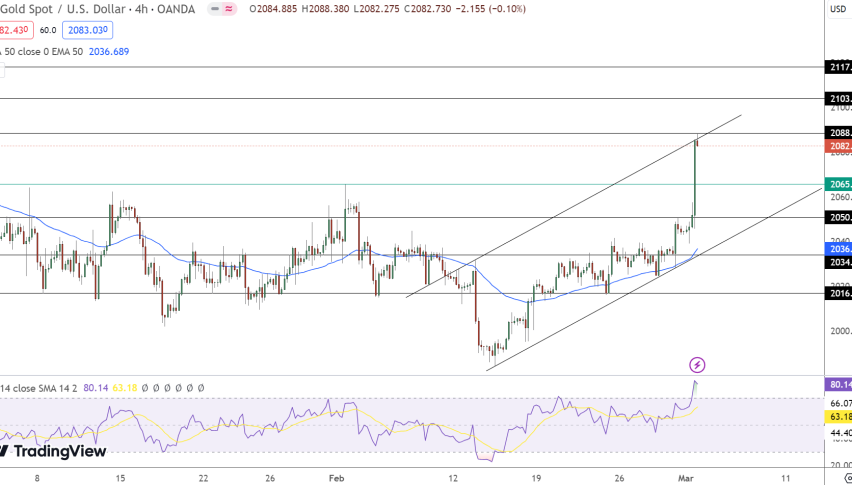852x485 pixels.
Task: Click the purple RSI 80.14 axis label
Action: 838,385
